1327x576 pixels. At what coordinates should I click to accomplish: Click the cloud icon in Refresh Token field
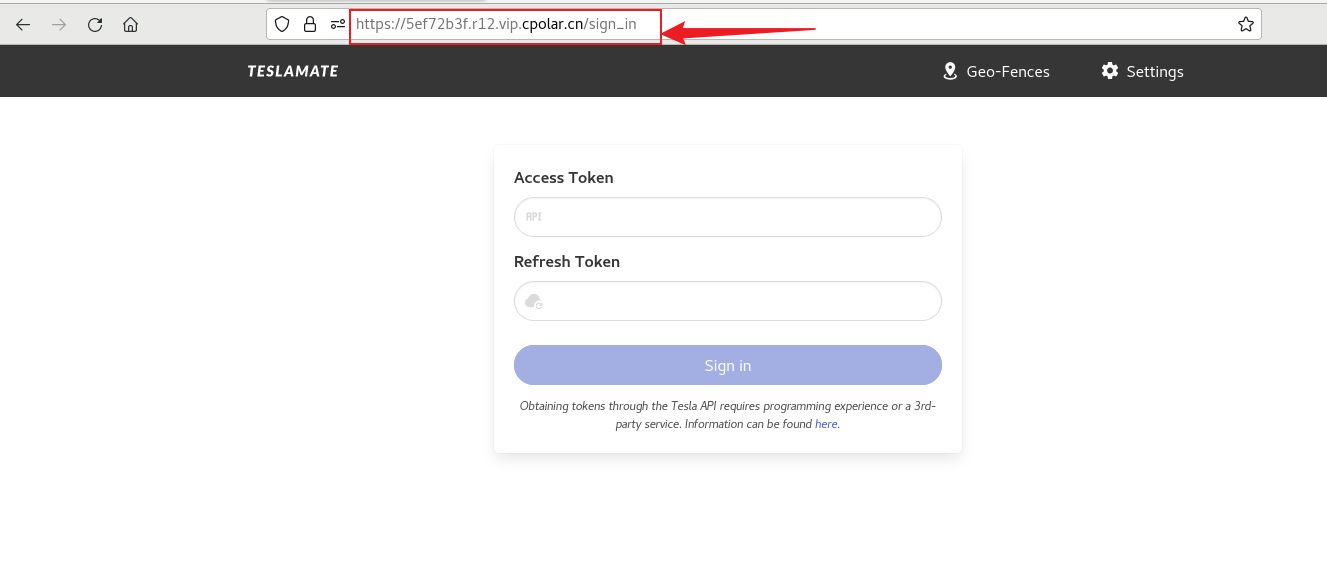(x=534, y=301)
